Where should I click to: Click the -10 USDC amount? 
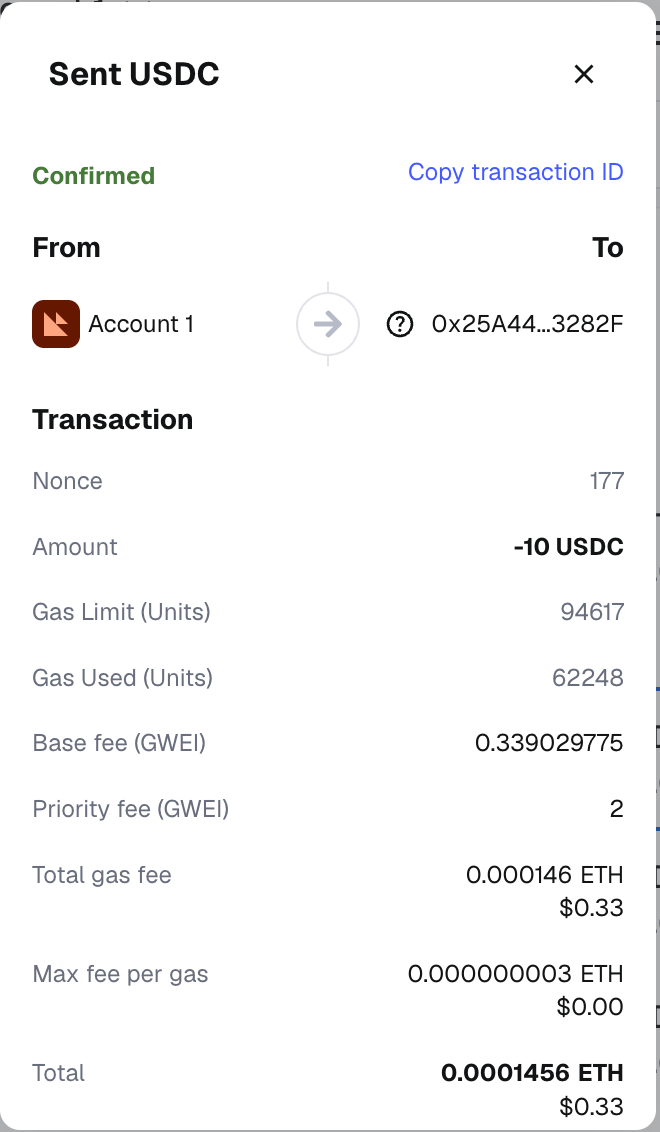568,547
